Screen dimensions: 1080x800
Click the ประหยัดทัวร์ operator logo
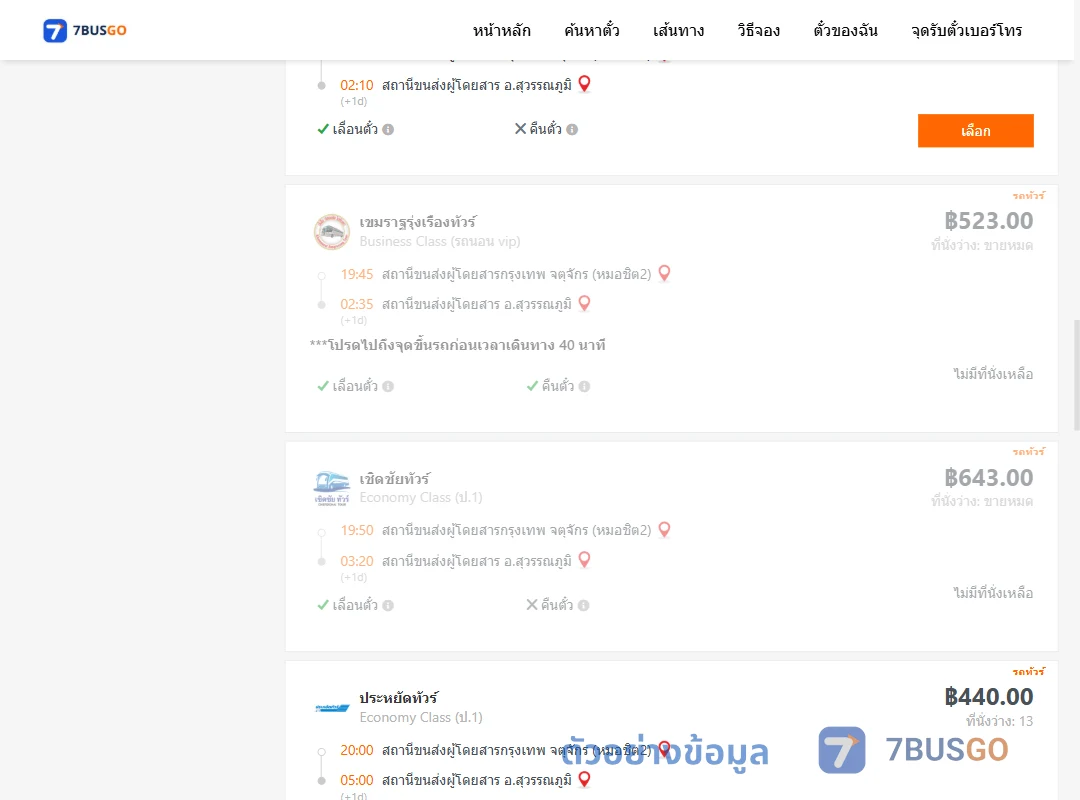click(x=332, y=708)
